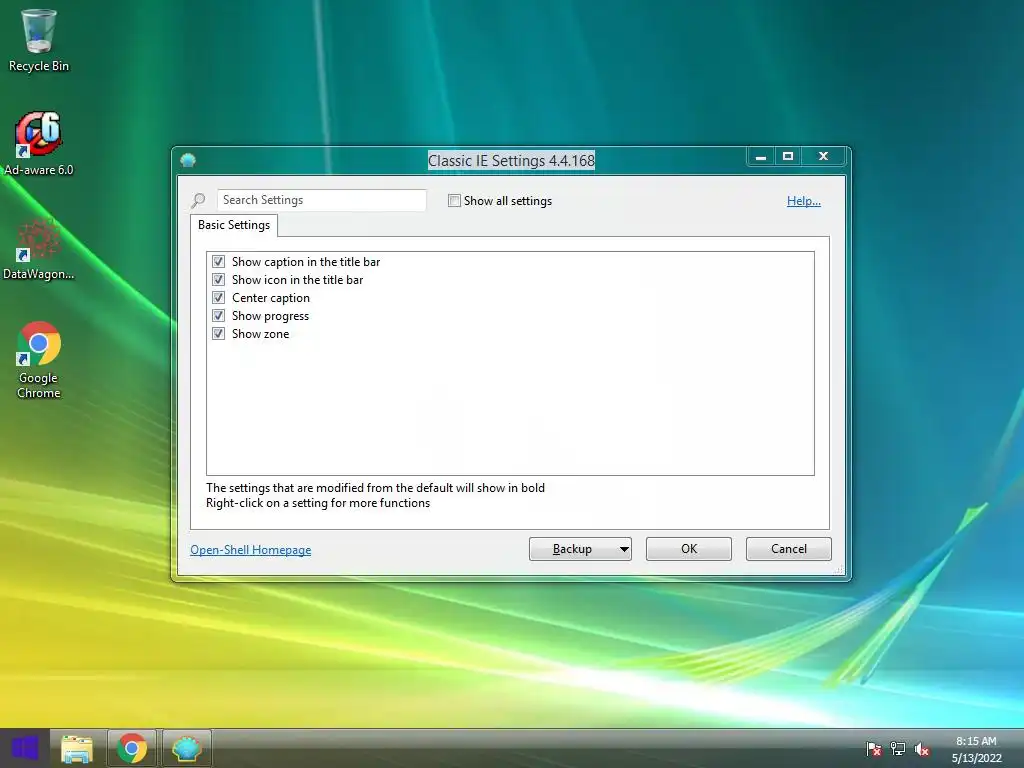Click the OK button
The width and height of the screenshot is (1024, 768).
coord(689,549)
